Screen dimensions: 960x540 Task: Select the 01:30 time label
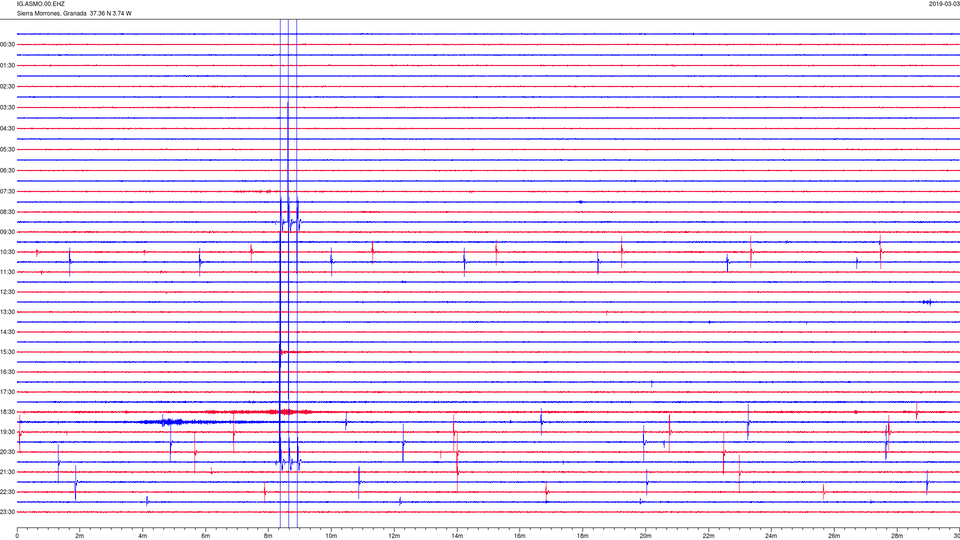(x=7, y=66)
